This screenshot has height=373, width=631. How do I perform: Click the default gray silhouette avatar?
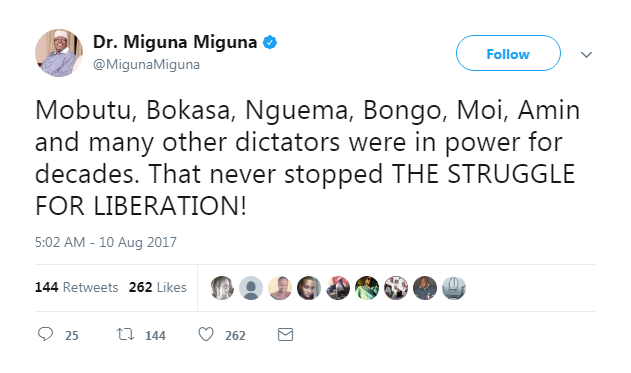[x=251, y=288]
